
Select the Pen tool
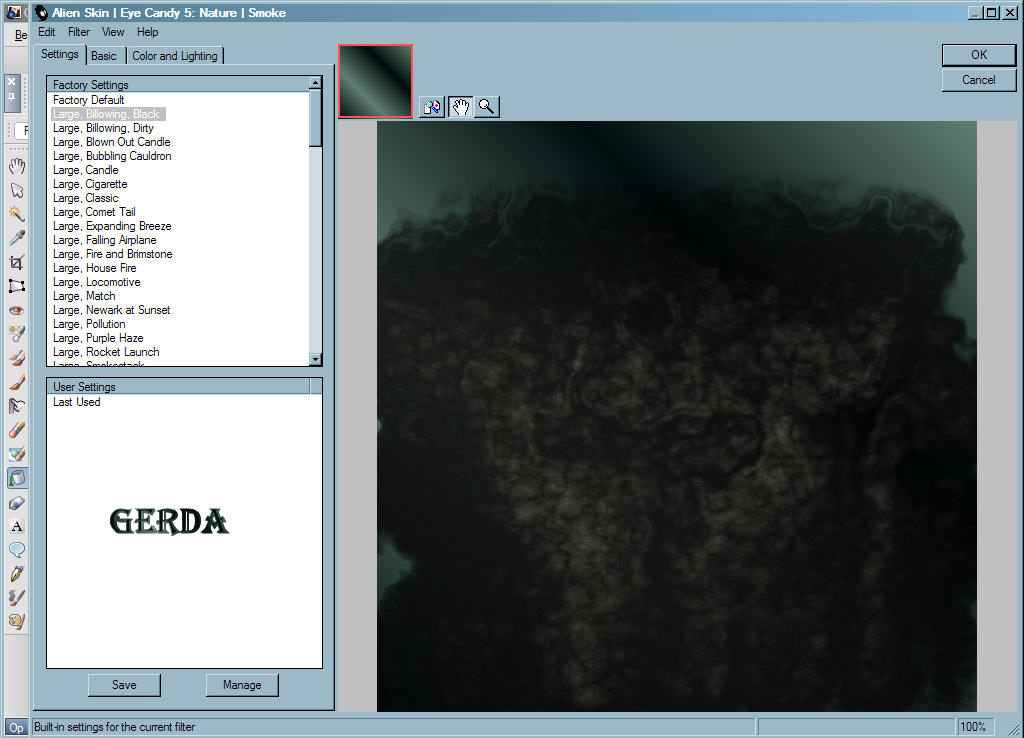17,574
